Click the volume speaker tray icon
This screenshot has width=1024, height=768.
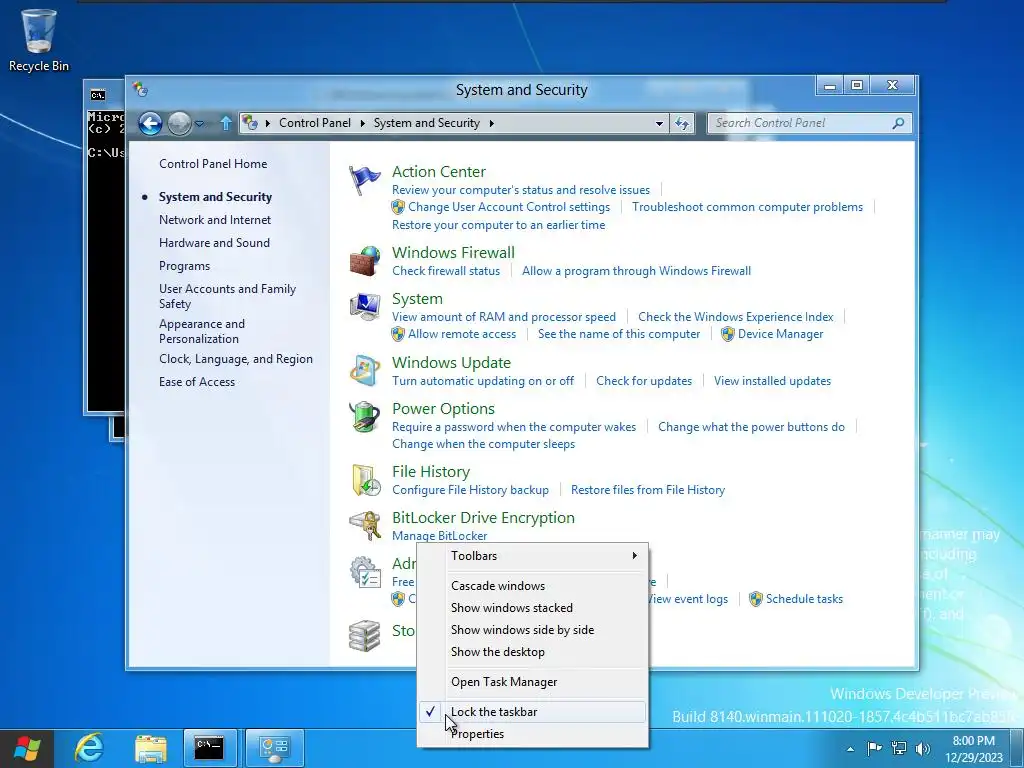[923, 748]
